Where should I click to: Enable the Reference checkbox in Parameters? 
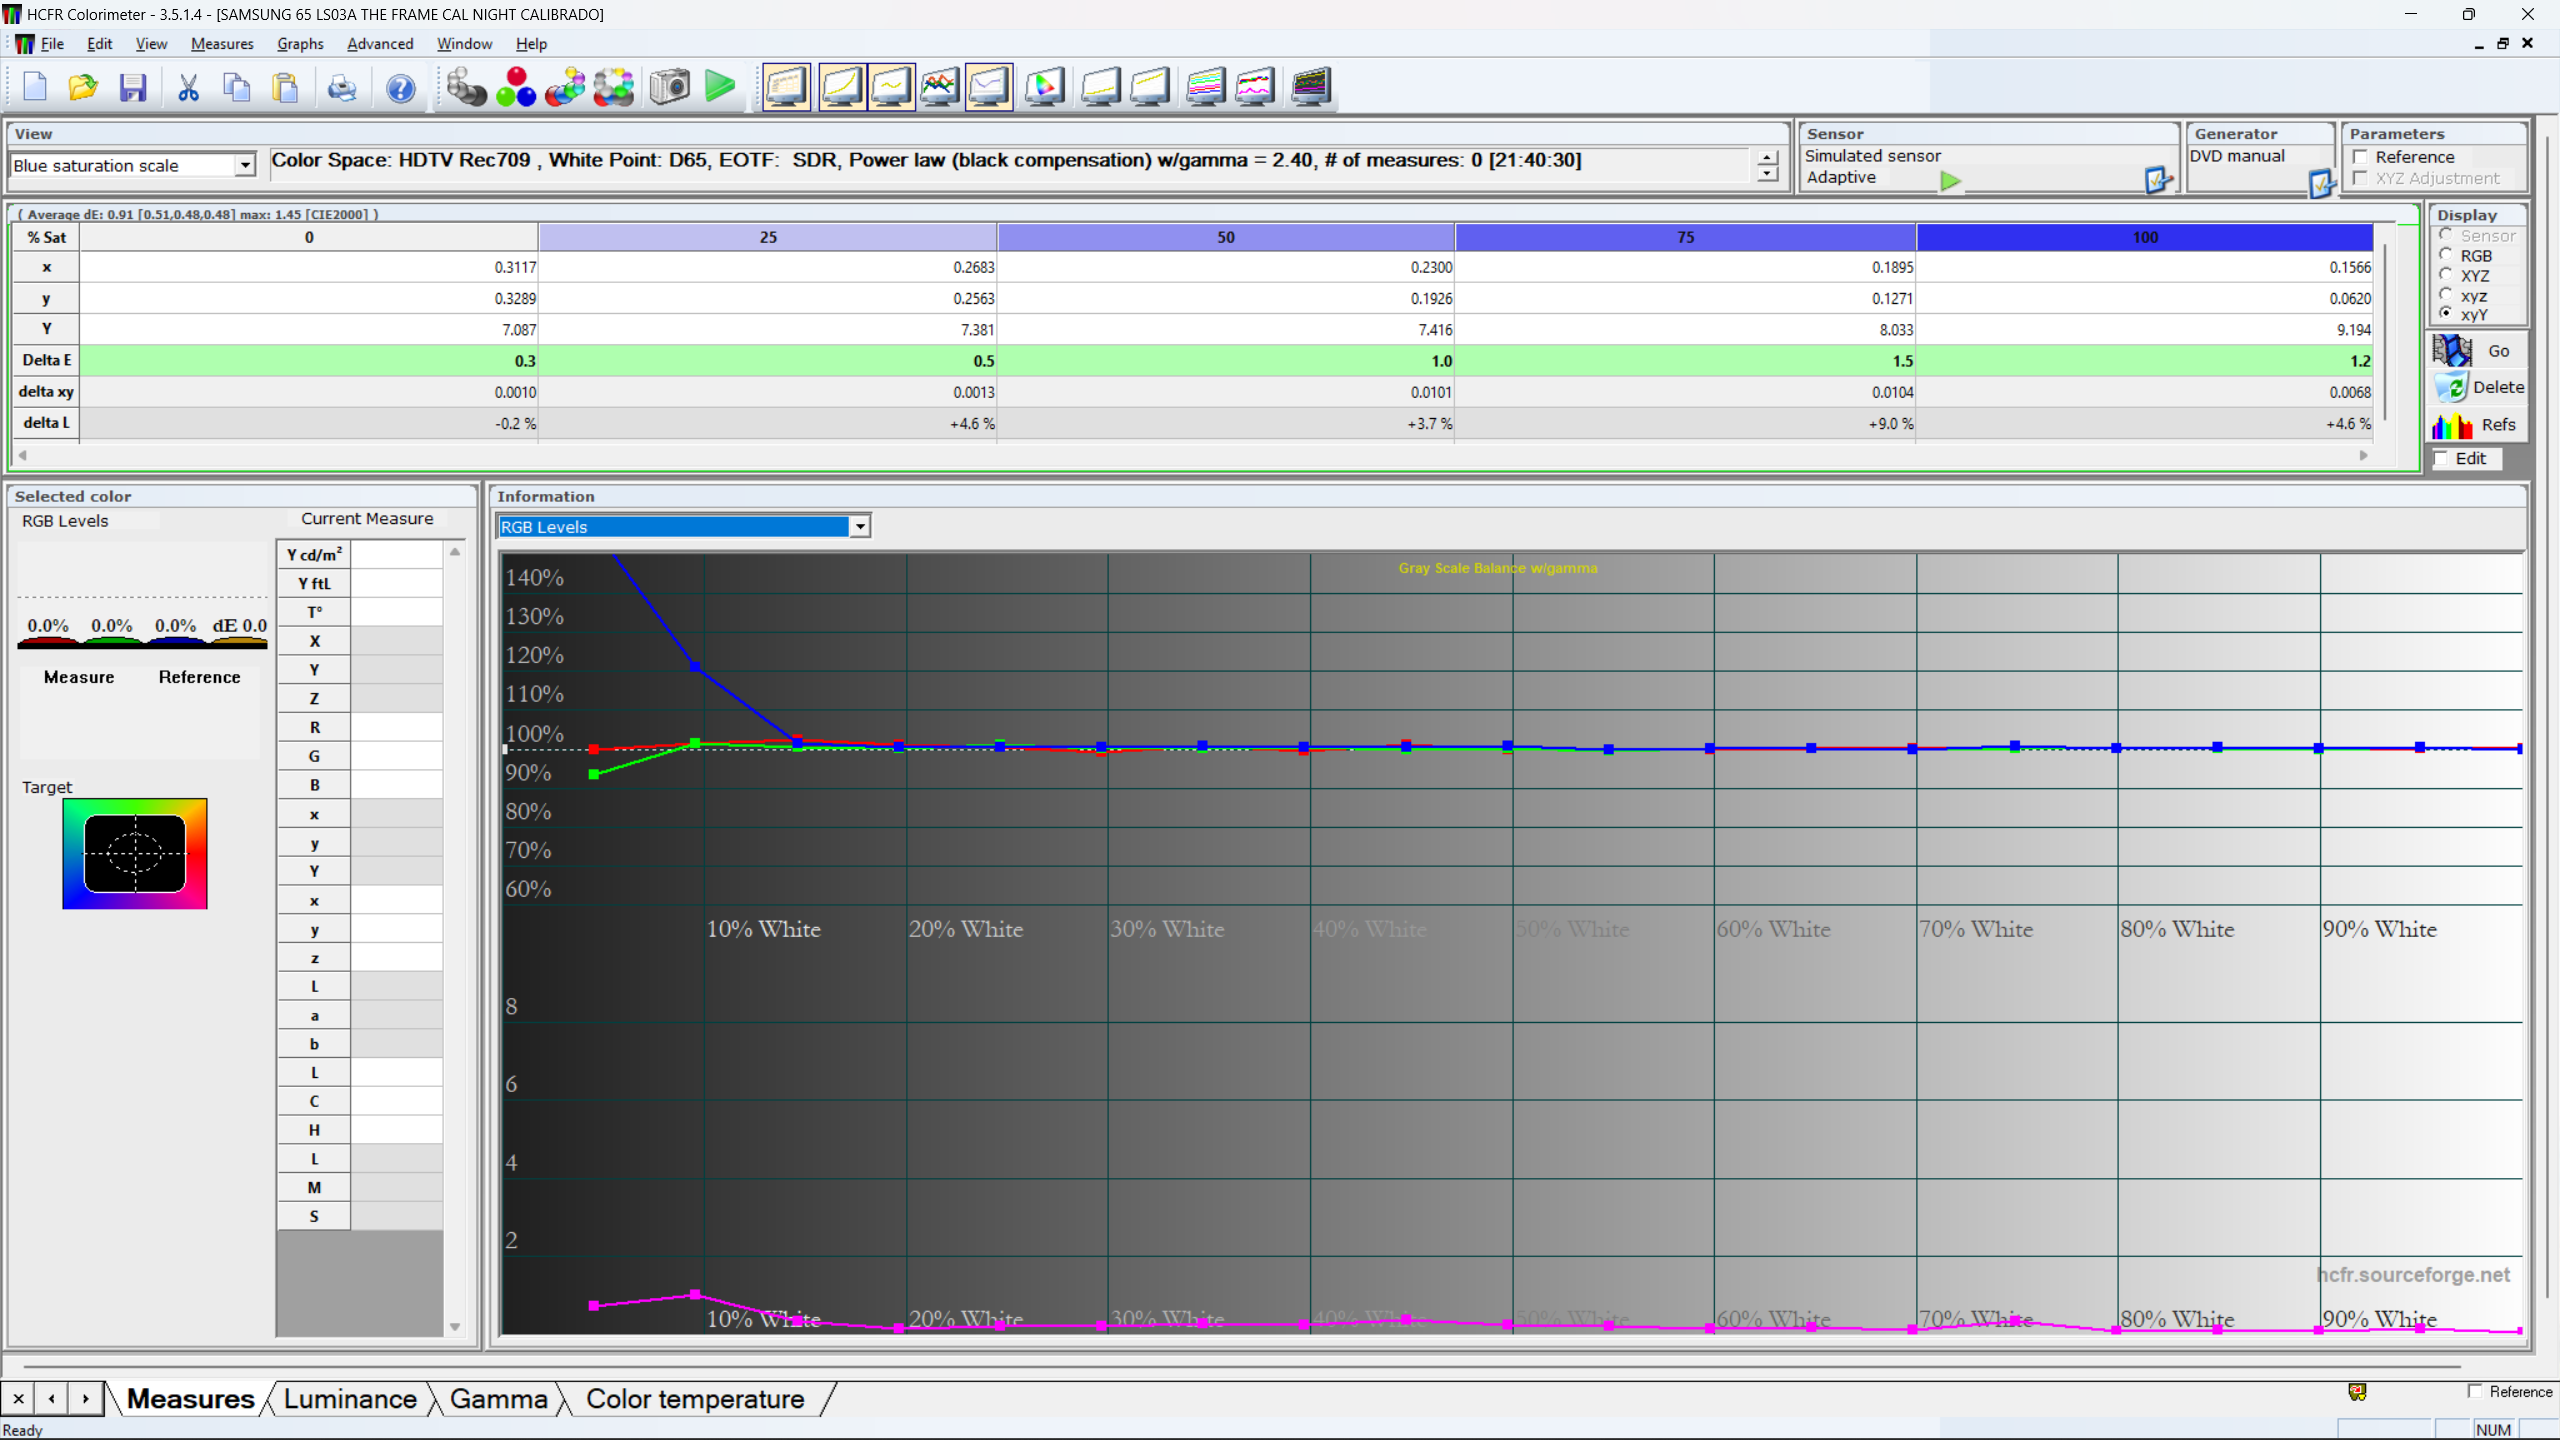[x=2361, y=157]
